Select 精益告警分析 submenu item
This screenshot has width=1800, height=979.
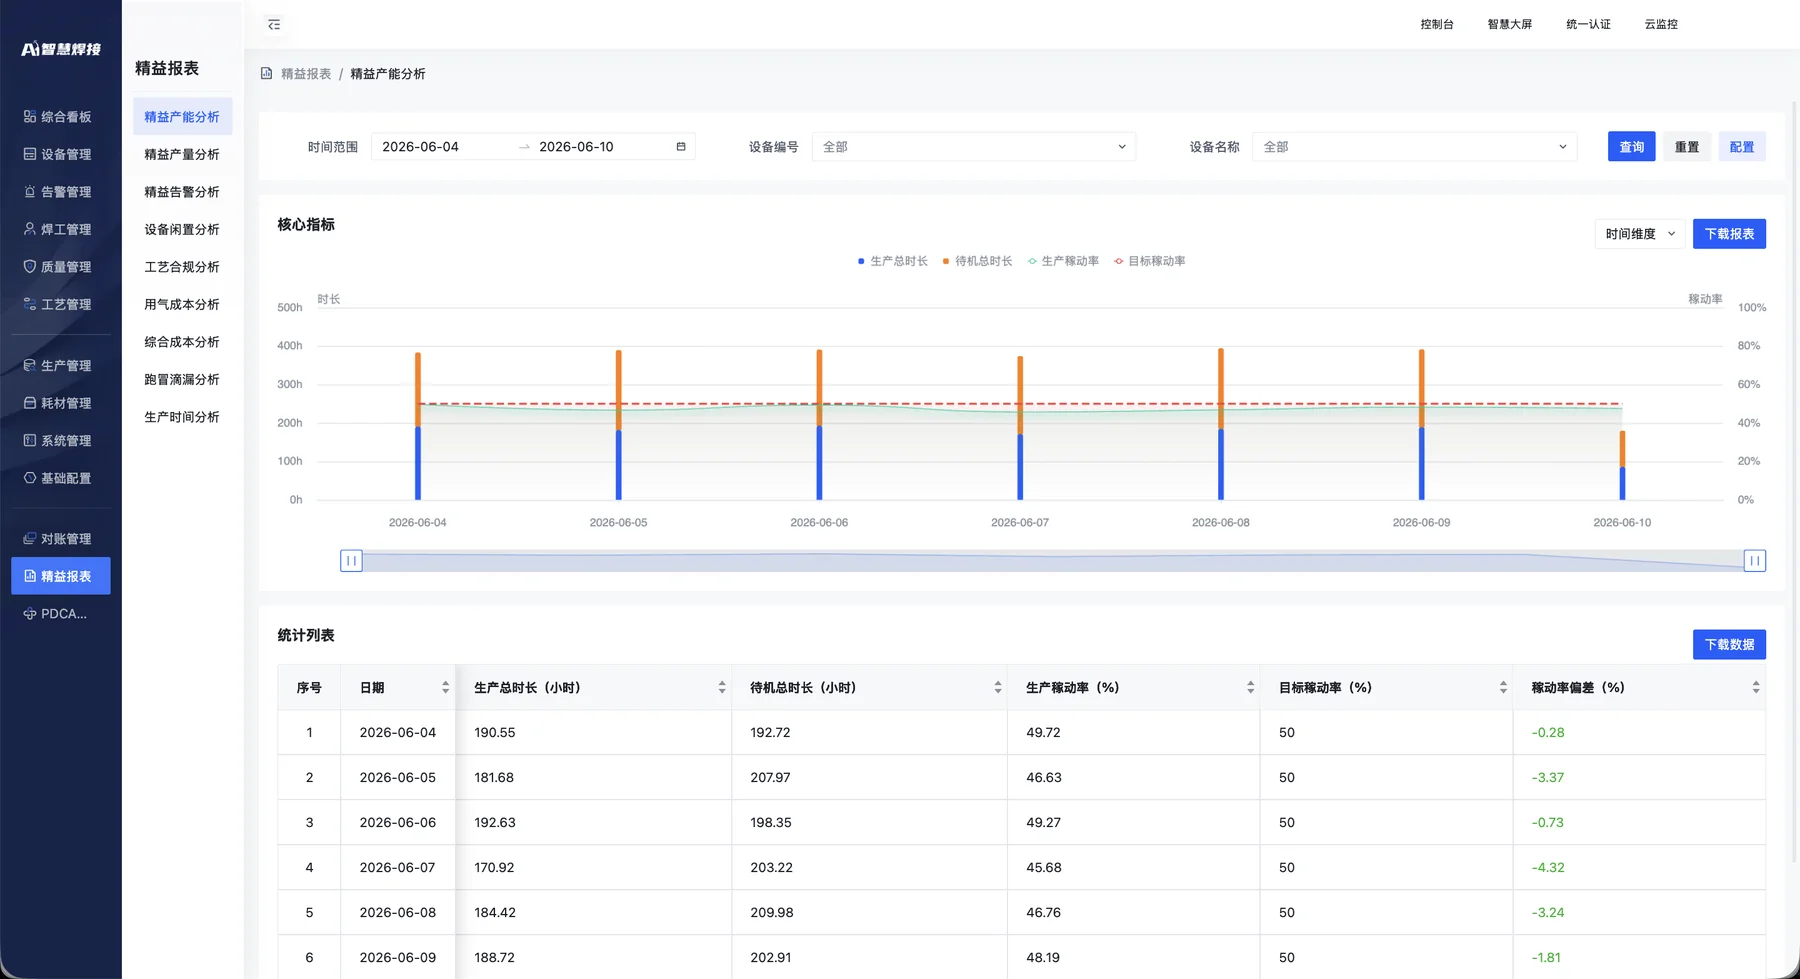click(x=182, y=192)
